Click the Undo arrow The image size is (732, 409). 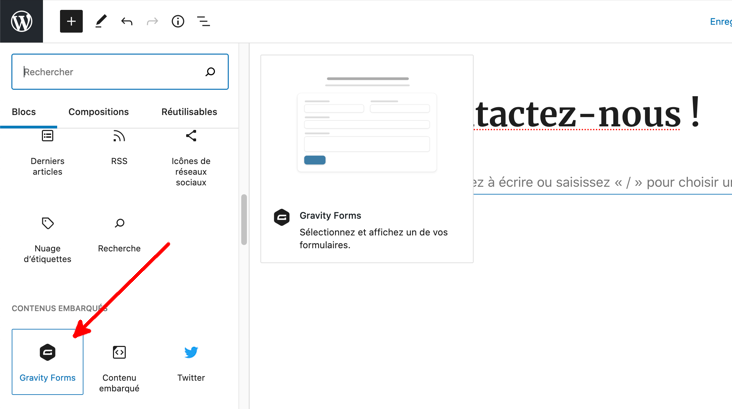click(126, 21)
